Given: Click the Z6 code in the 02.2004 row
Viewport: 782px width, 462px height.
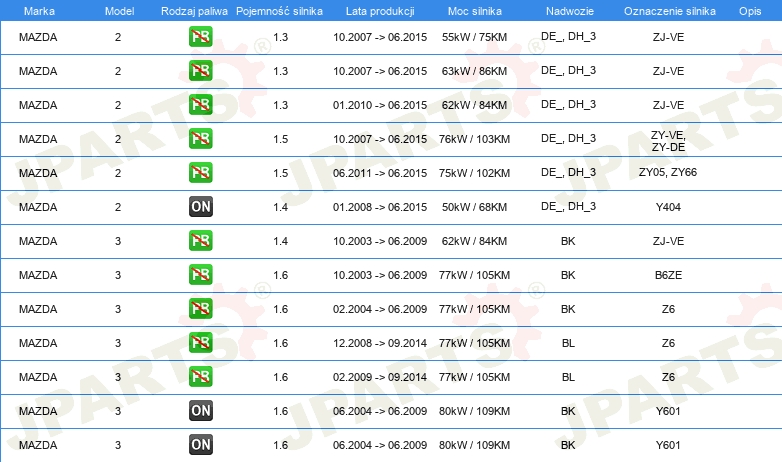Looking at the screenshot, I should (668, 309).
